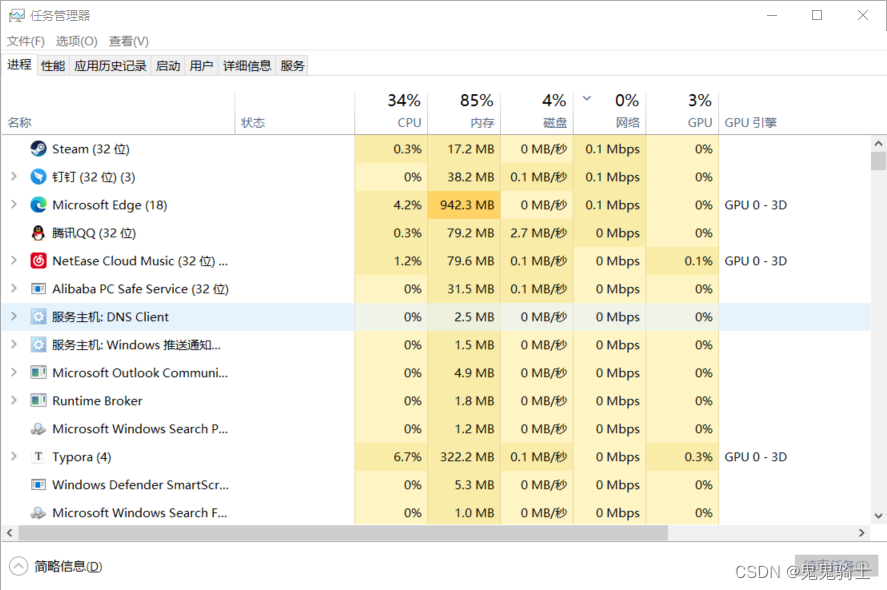Screen dimensions: 887x590
Task: Click the horizontal scrollbar left arrow
Action: pos(9,533)
